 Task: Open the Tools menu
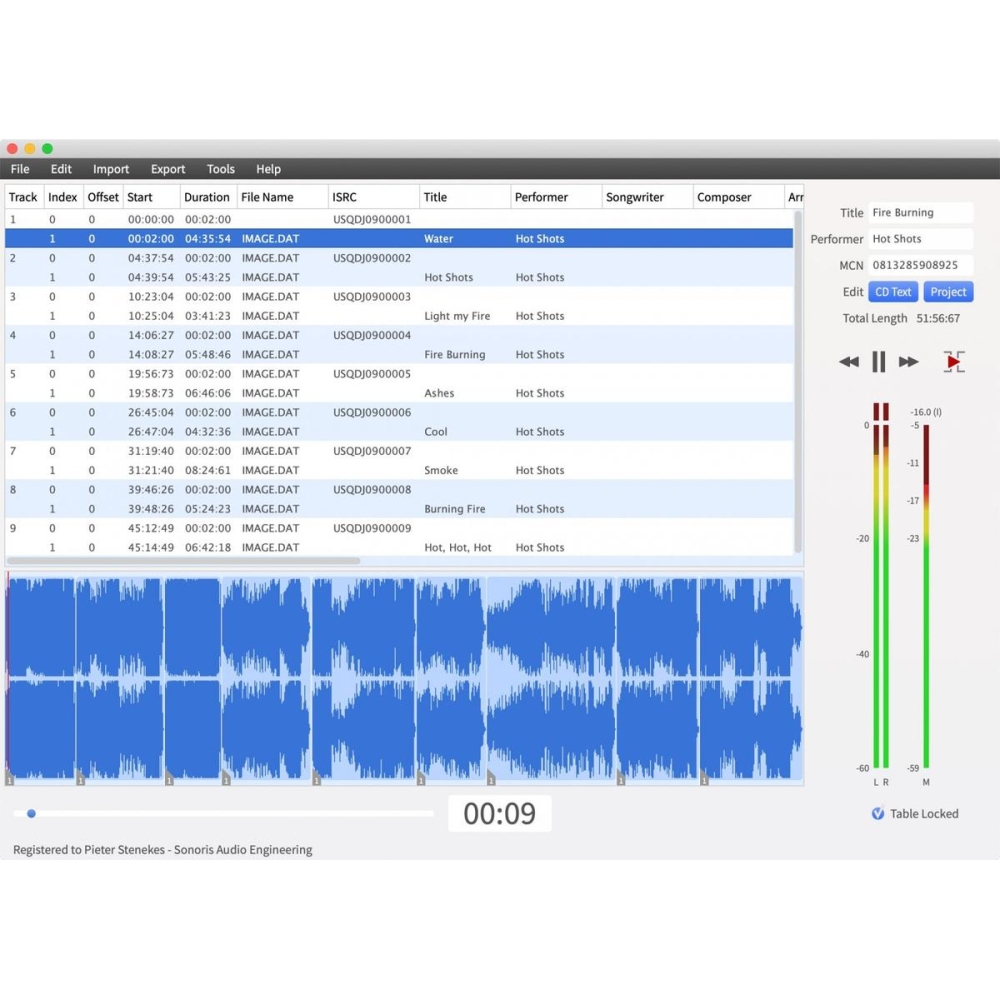point(220,169)
